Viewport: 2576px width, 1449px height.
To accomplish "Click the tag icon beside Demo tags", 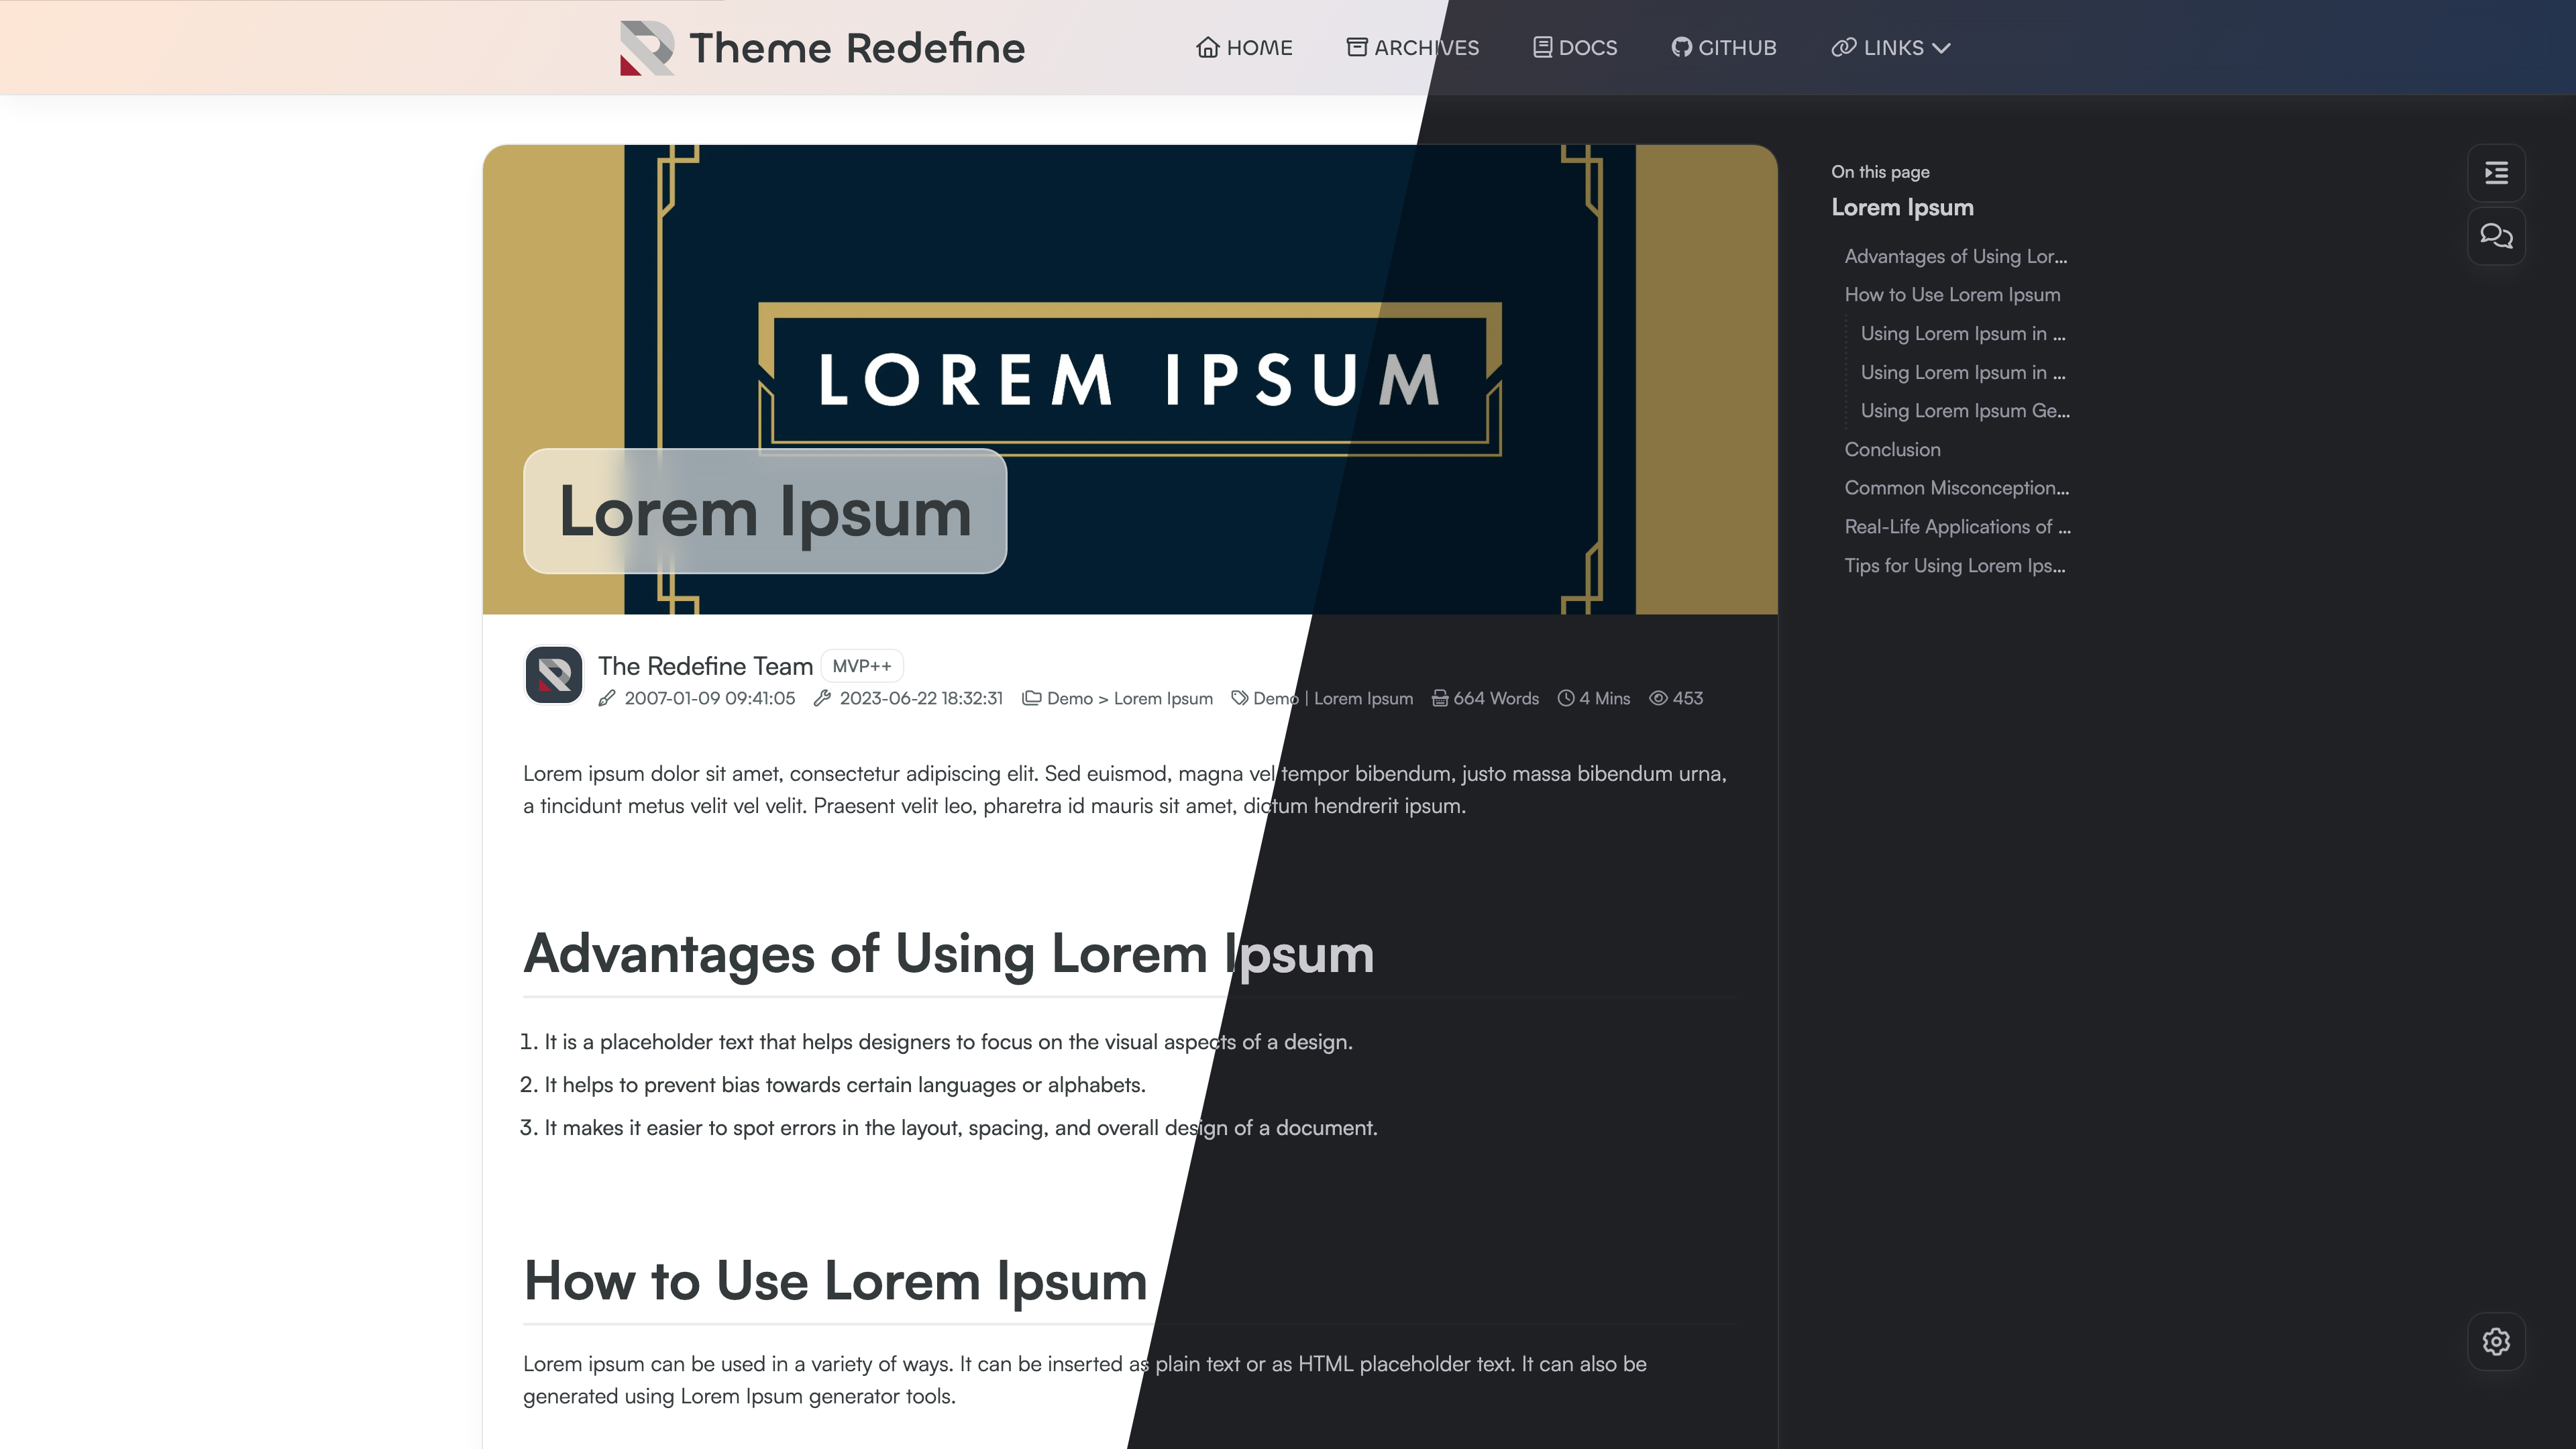I will [1239, 698].
